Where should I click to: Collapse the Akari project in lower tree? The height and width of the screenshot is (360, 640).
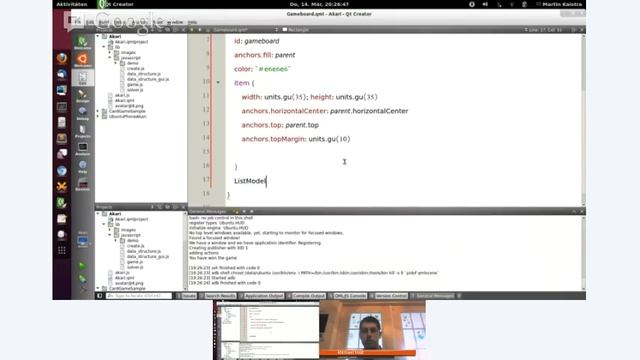point(98,213)
